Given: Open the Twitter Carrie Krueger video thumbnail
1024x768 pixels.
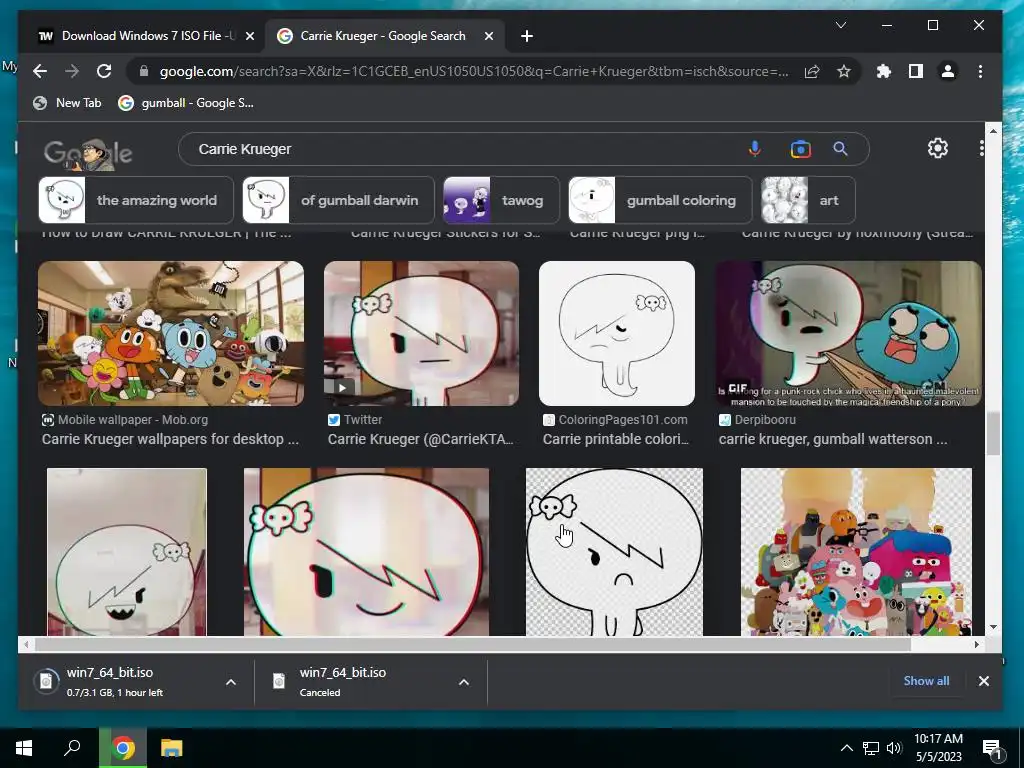Looking at the screenshot, I should click(x=421, y=333).
